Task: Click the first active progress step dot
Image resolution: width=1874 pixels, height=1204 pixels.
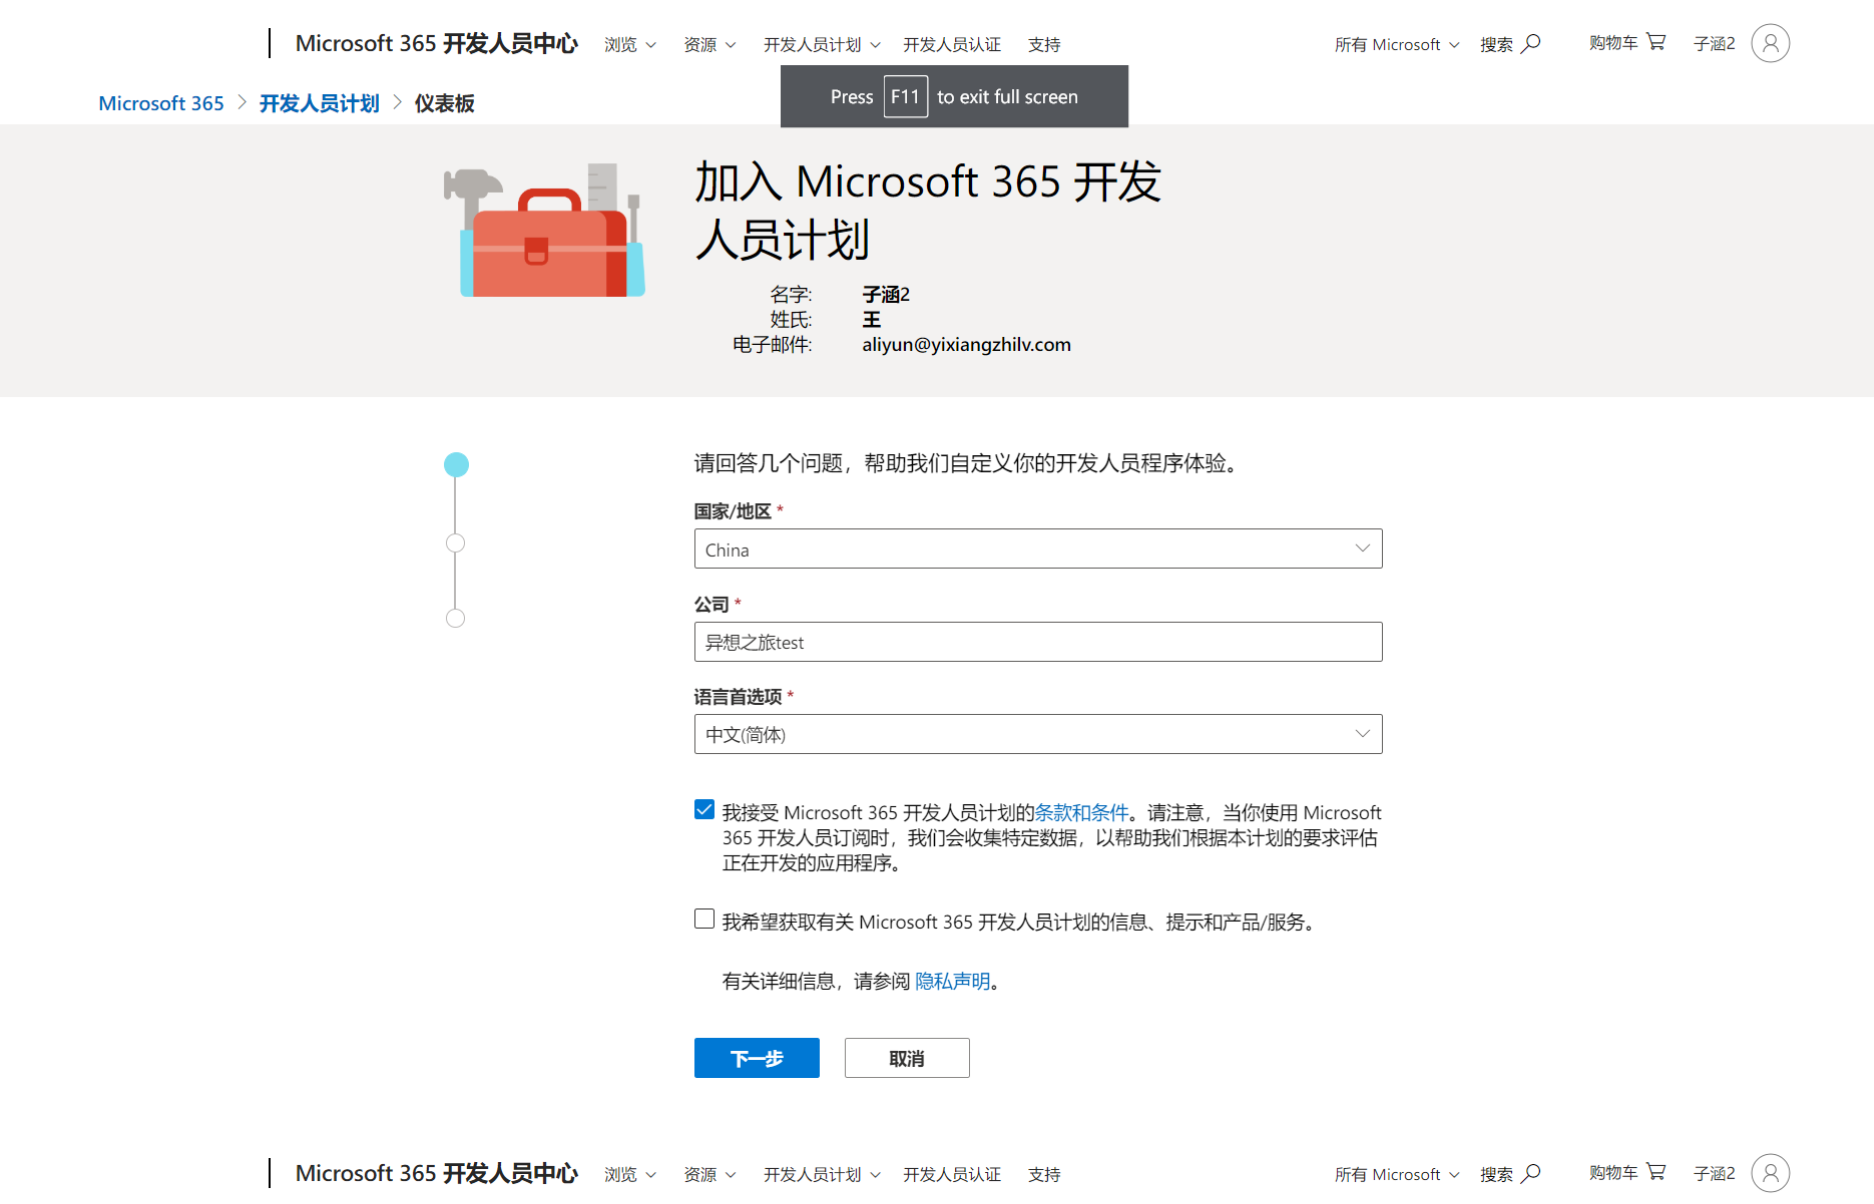Action: [456, 464]
